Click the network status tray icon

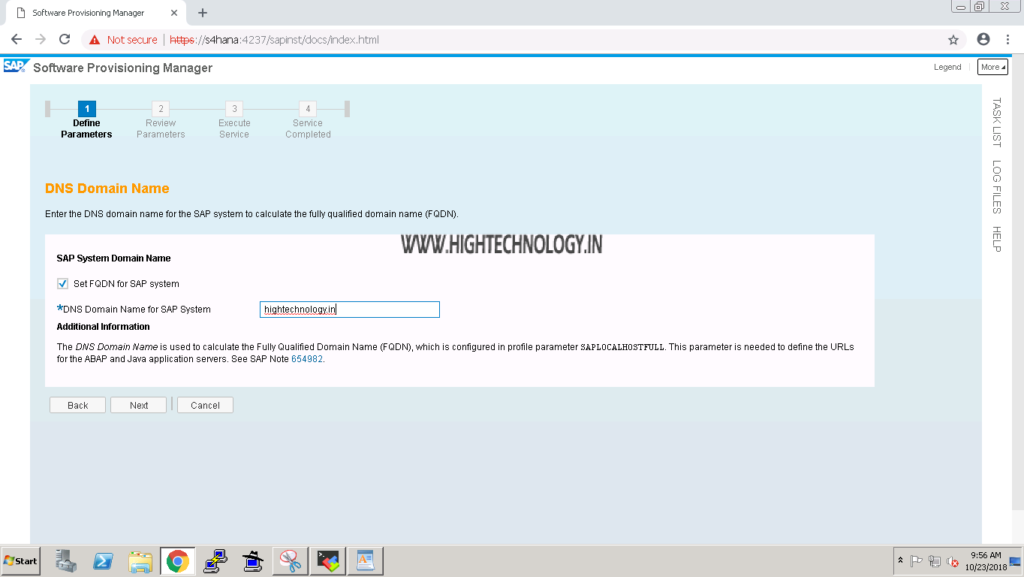pyautogui.click(x=935, y=561)
